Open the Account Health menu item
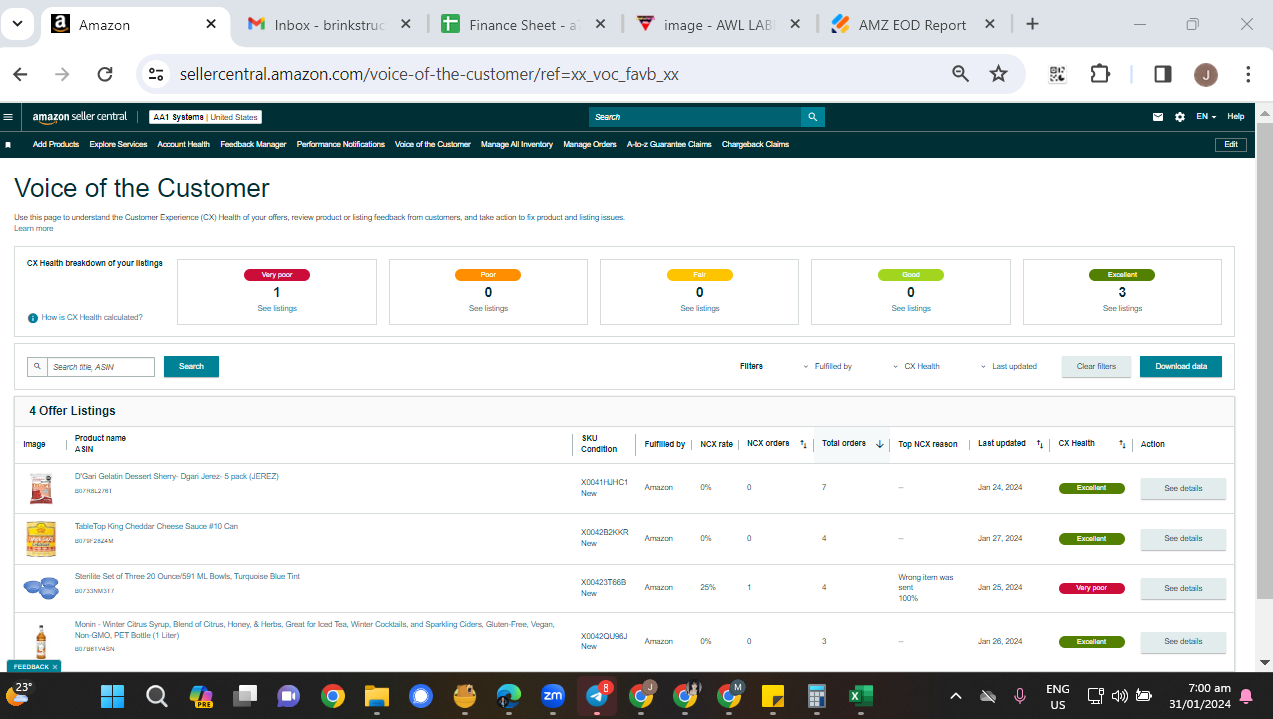 (x=183, y=144)
